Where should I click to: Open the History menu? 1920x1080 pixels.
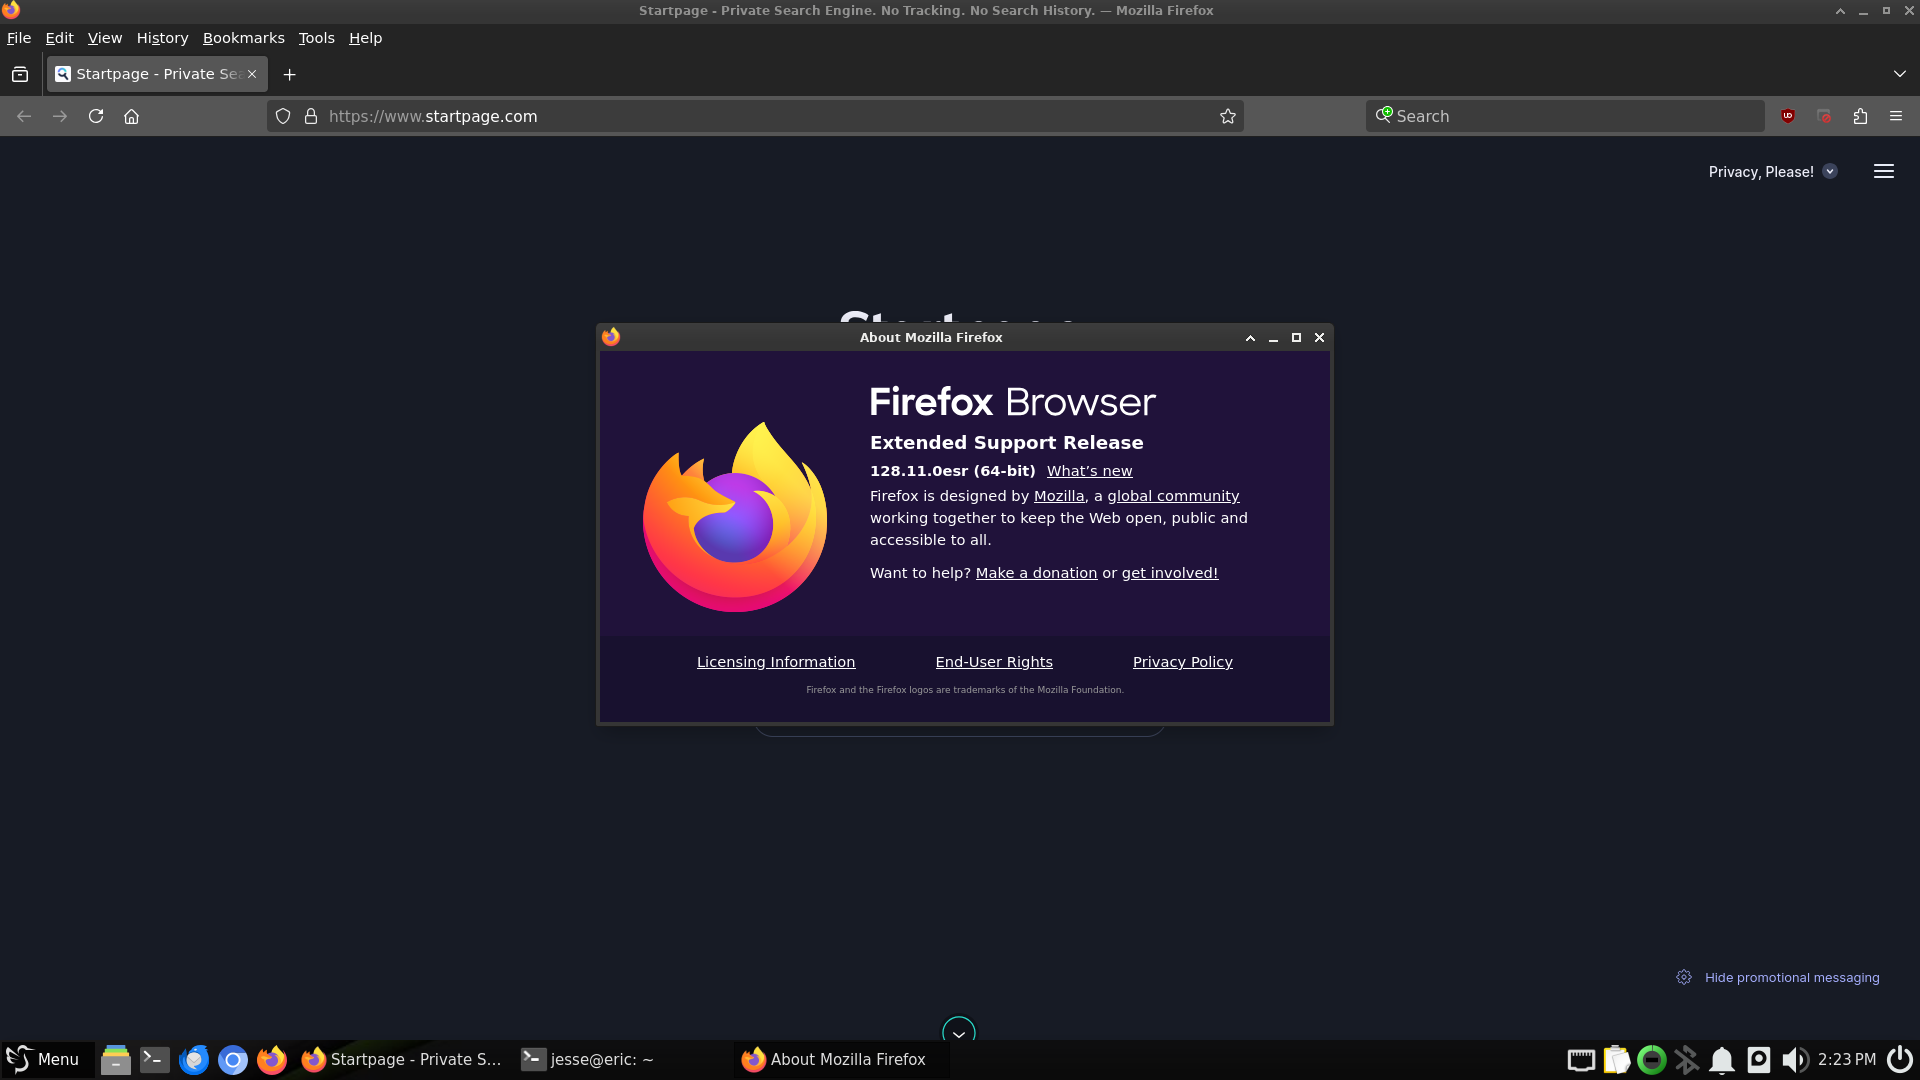click(162, 38)
